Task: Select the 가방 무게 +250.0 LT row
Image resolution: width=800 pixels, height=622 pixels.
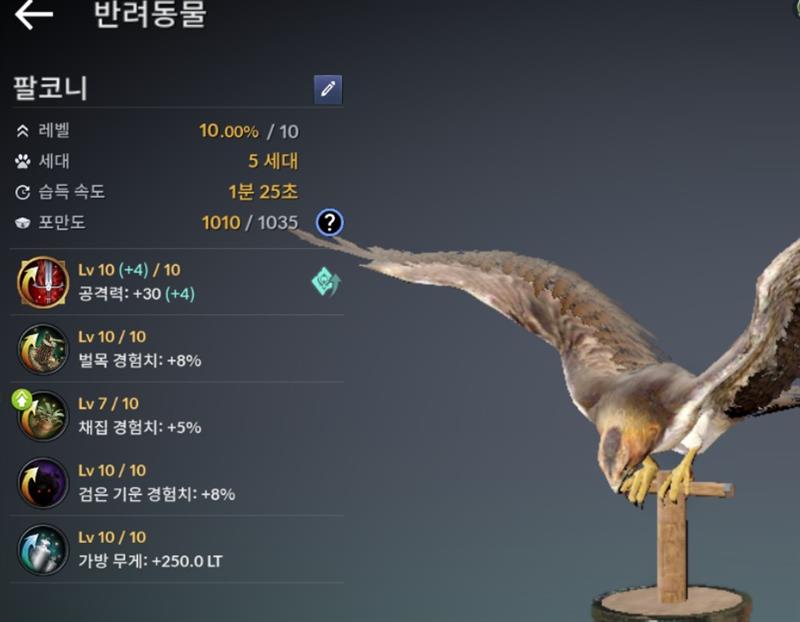Action: click(x=177, y=550)
